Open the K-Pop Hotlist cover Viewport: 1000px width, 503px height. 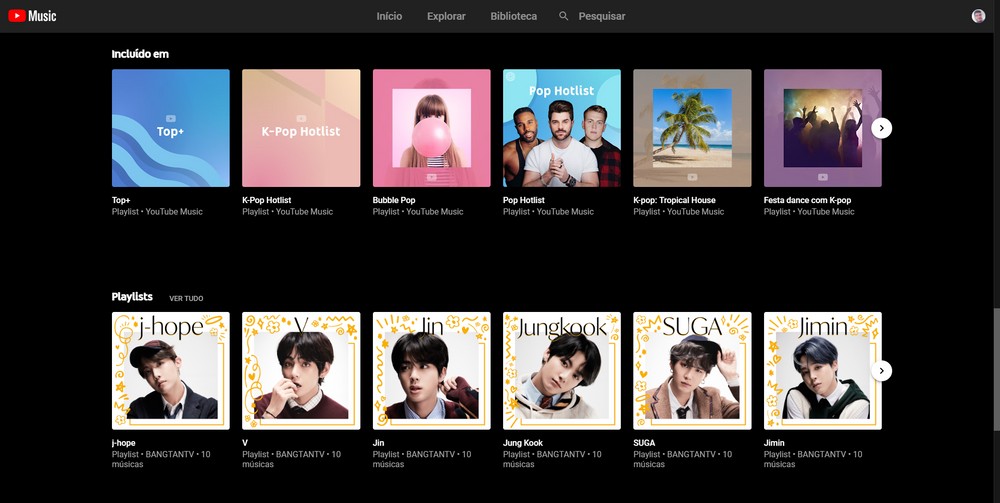pos(301,128)
